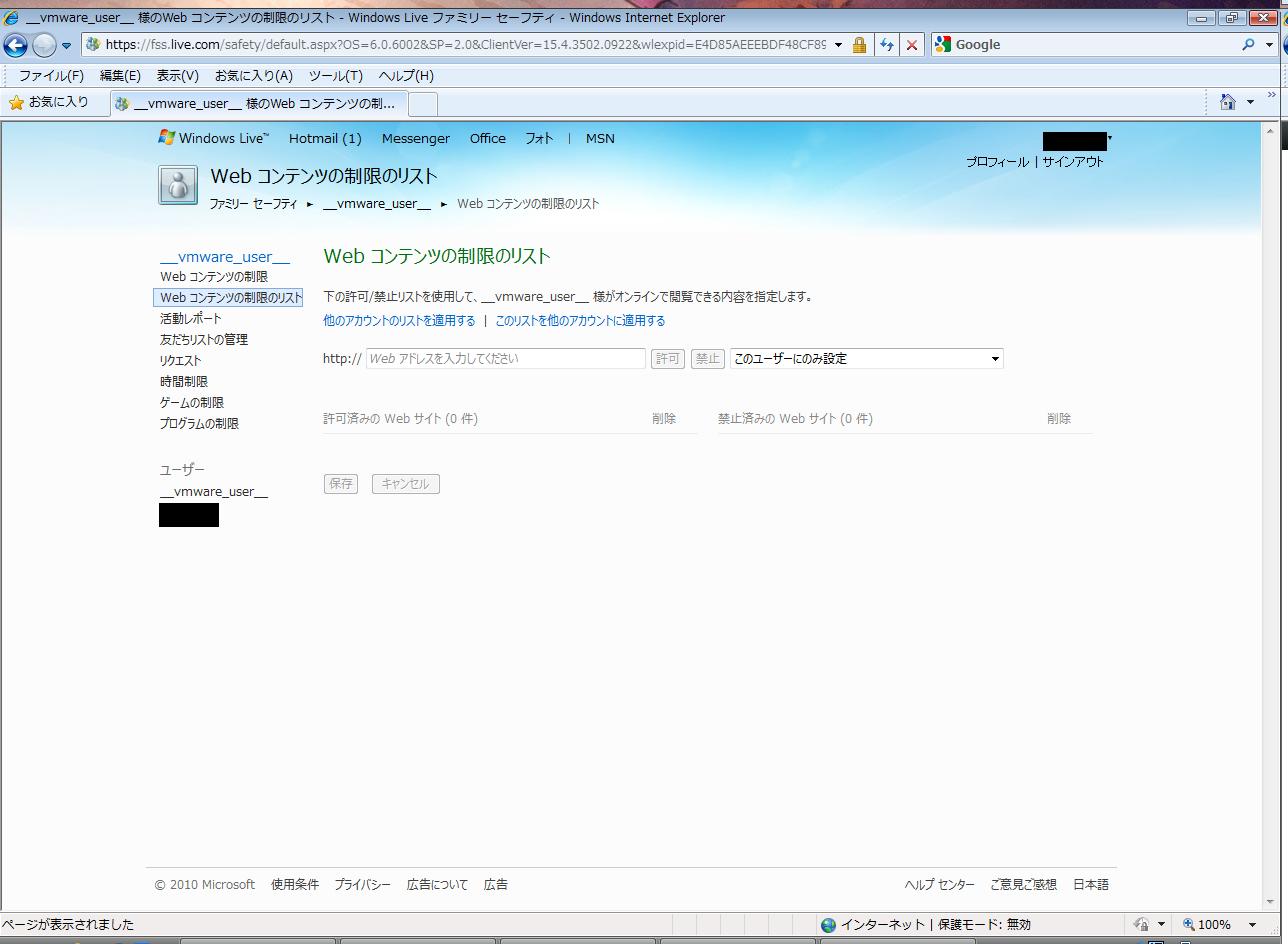
Task: Click 削除 for 禁止済みの Web サイト
Action: (1059, 418)
